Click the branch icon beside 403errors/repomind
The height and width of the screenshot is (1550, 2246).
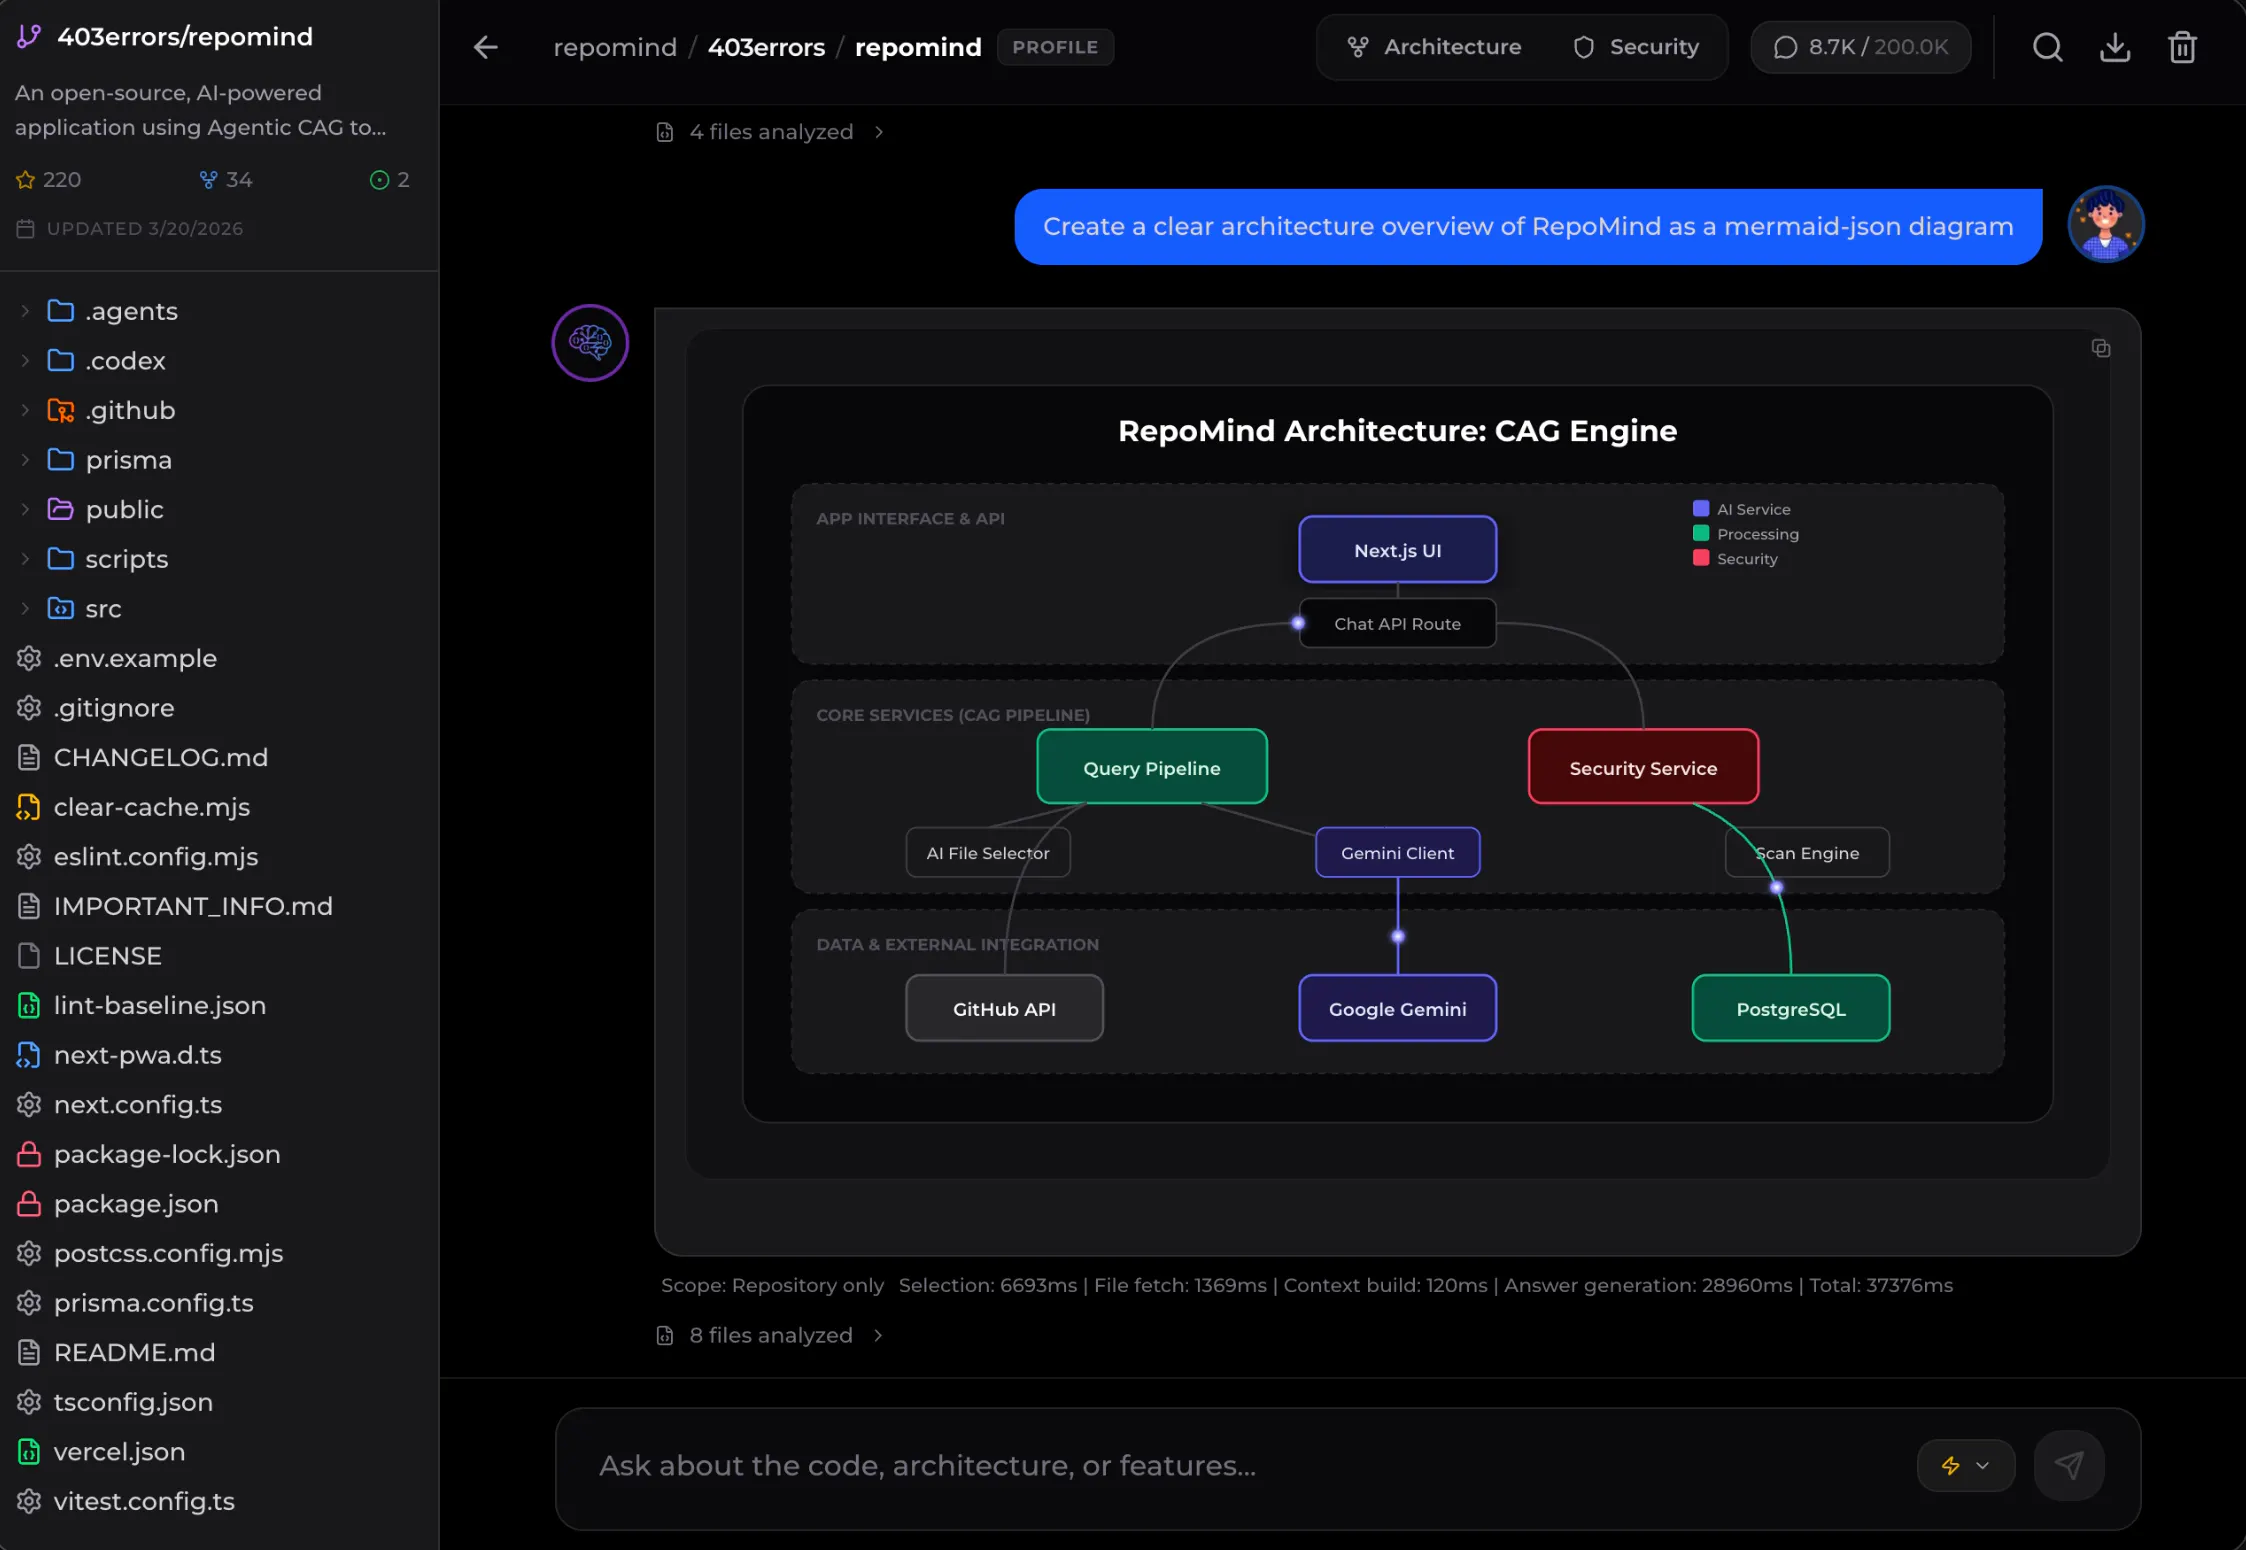point(29,37)
